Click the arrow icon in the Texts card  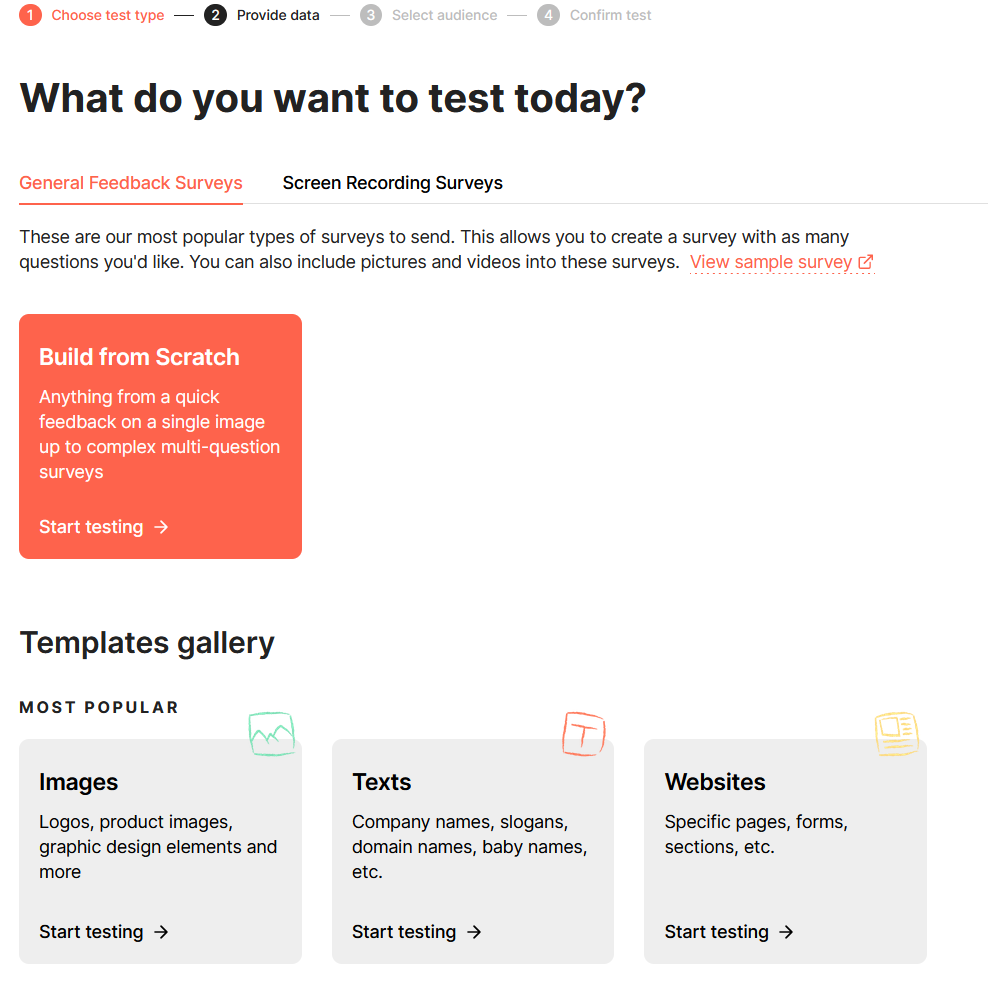pyautogui.click(x=475, y=932)
